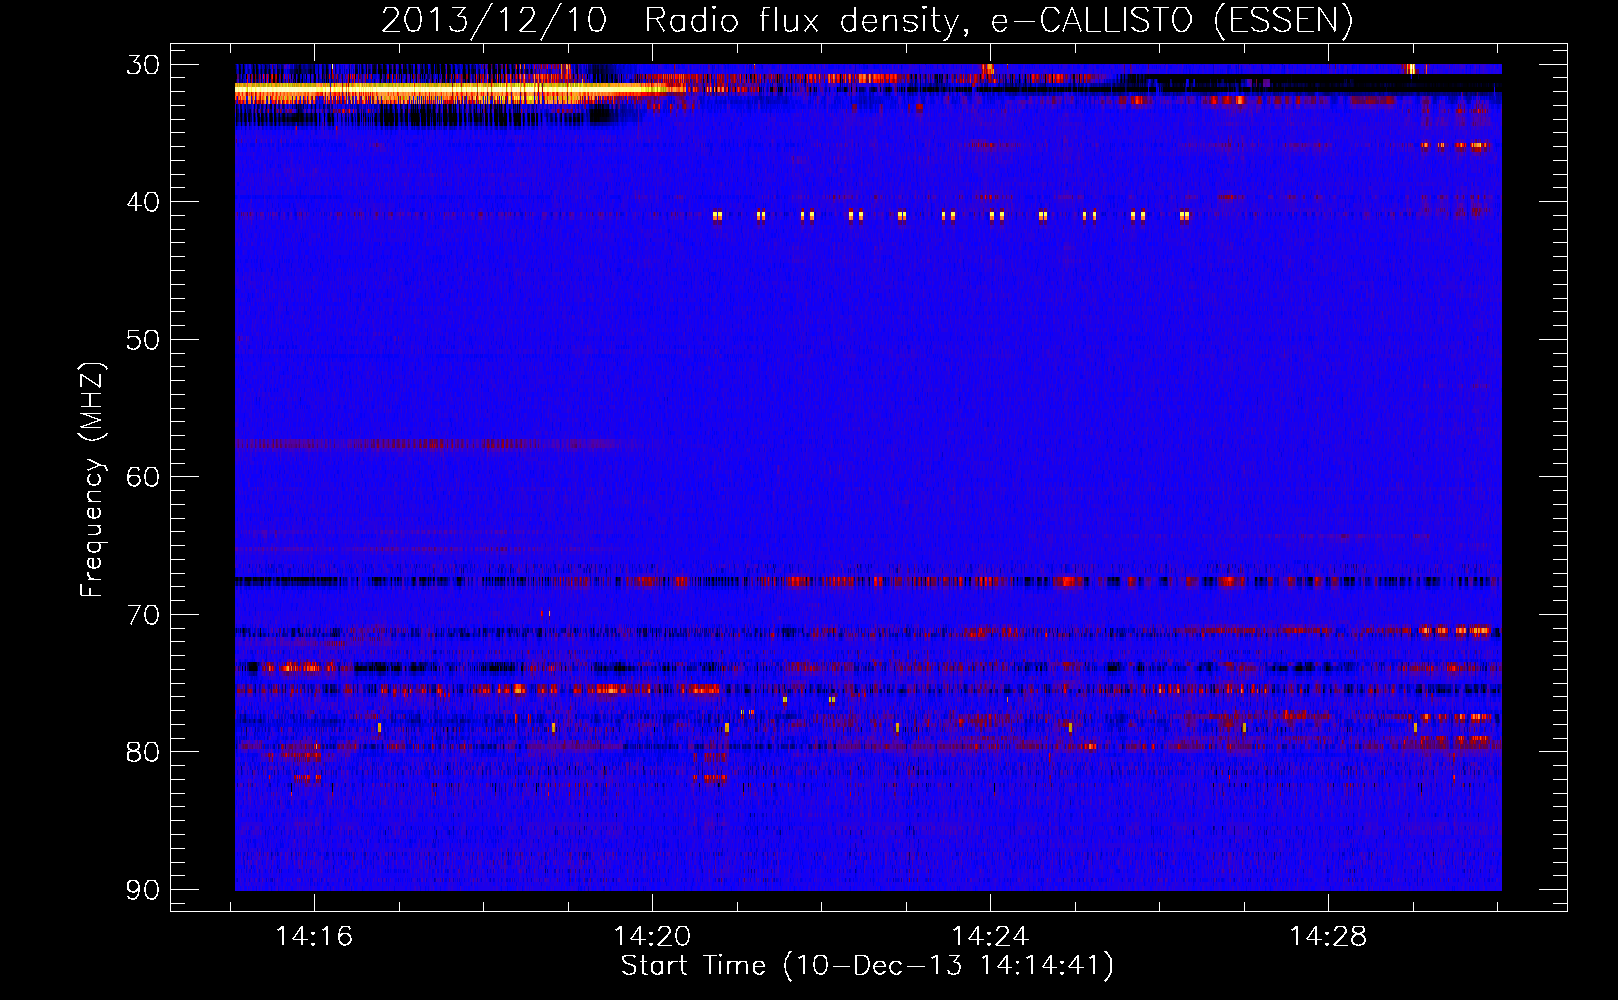
Task: Click the 14:20 time tick label
Action: tap(652, 937)
